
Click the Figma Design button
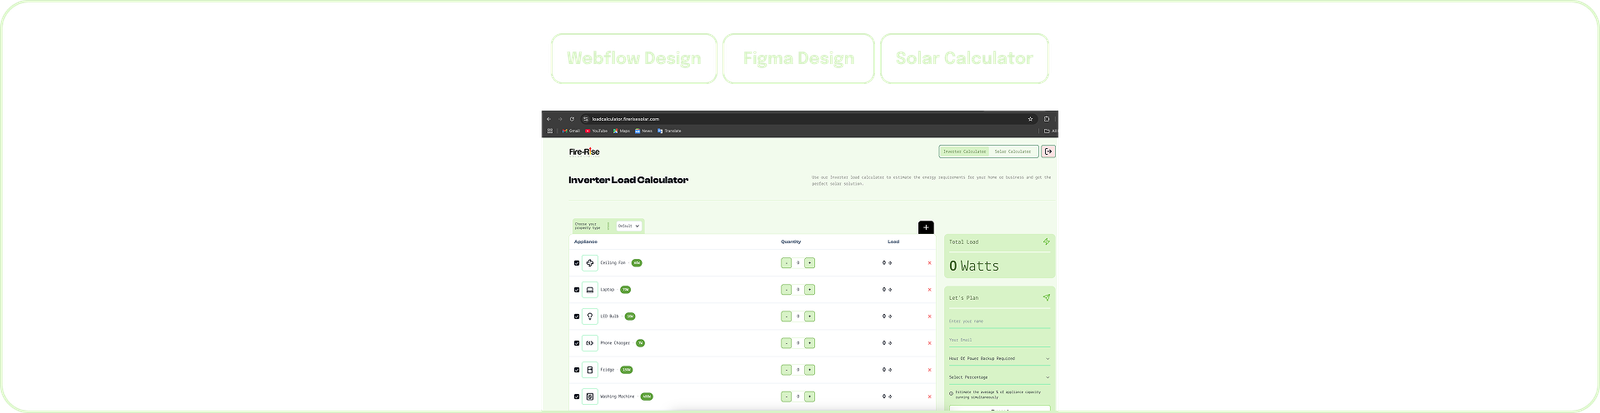pos(799,58)
